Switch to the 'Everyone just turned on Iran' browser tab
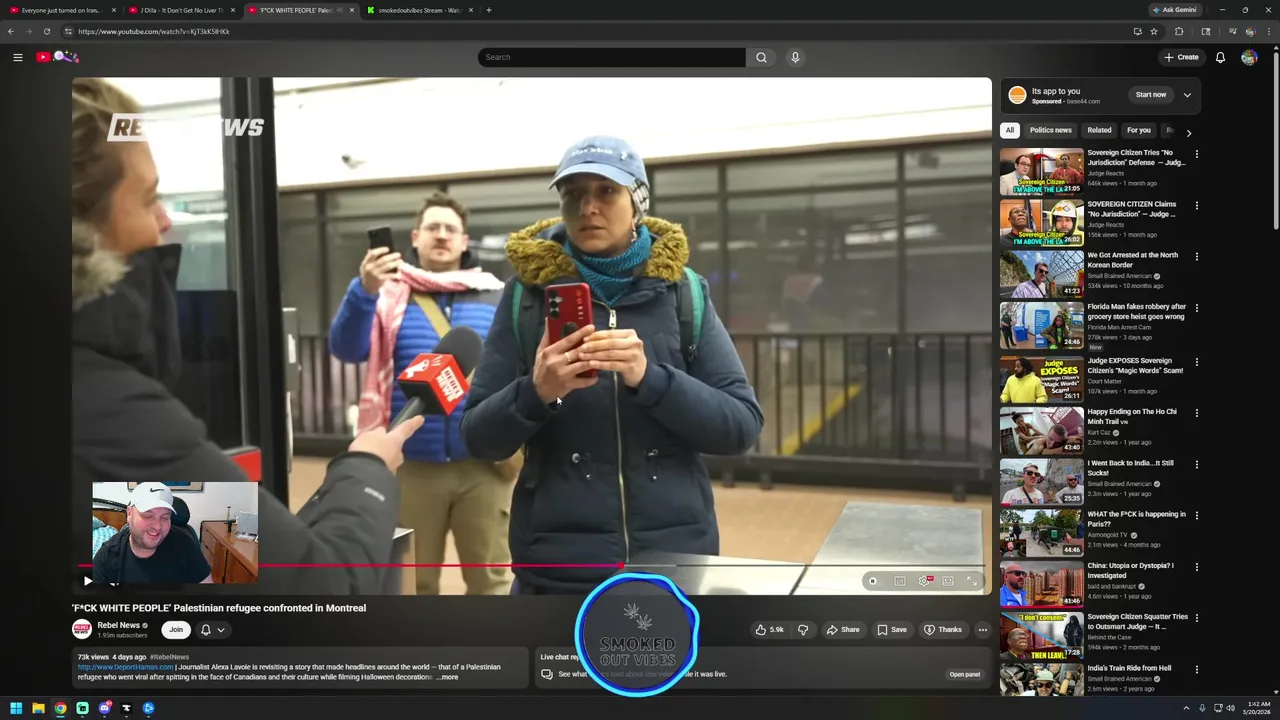Viewport: 1280px width, 720px height. click(x=62, y=10)
